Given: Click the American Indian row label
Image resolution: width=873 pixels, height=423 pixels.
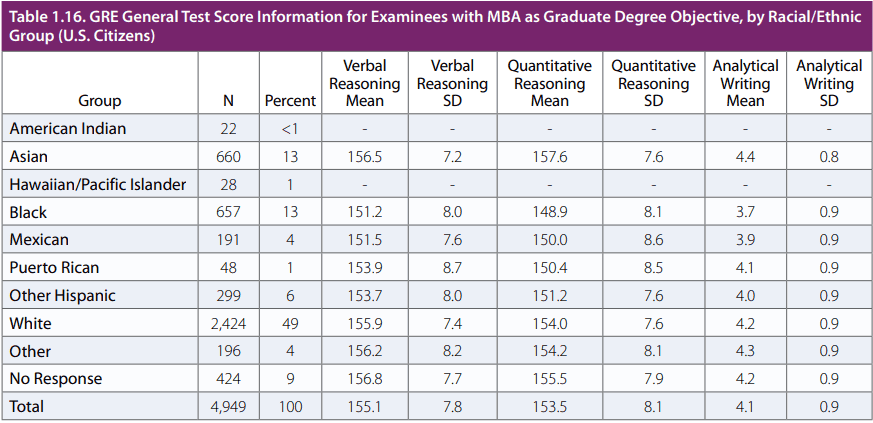Looking at the screenshot, I should [x=67, y=129].
